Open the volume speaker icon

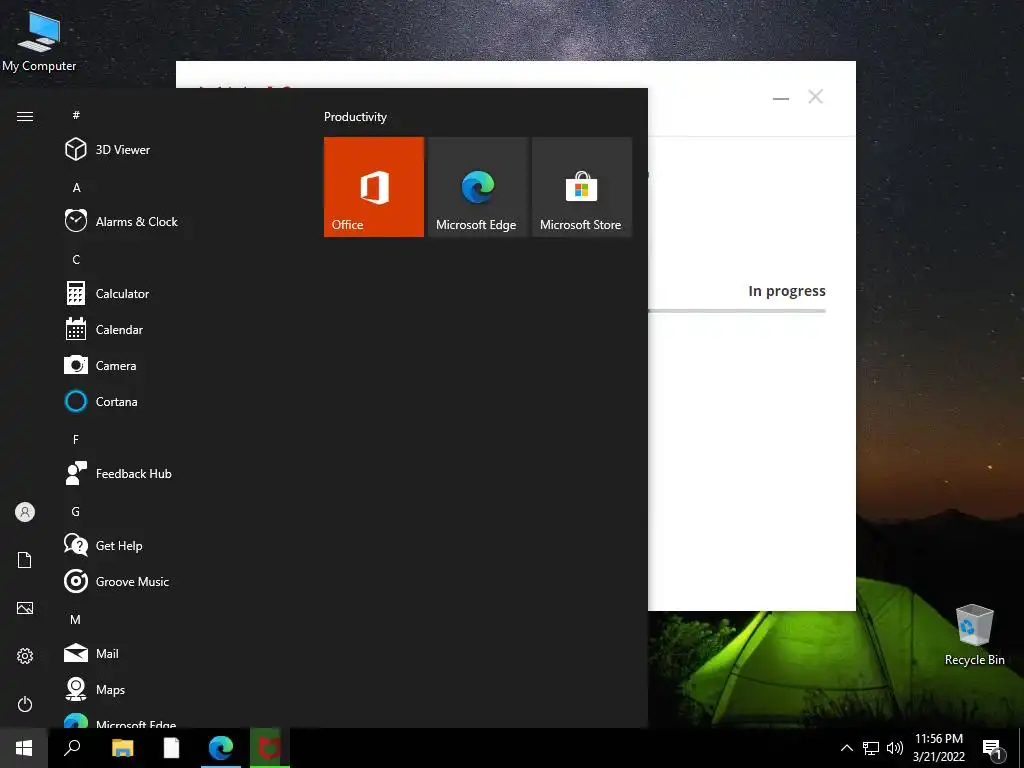pyautogui.click(x=895, y=748)
